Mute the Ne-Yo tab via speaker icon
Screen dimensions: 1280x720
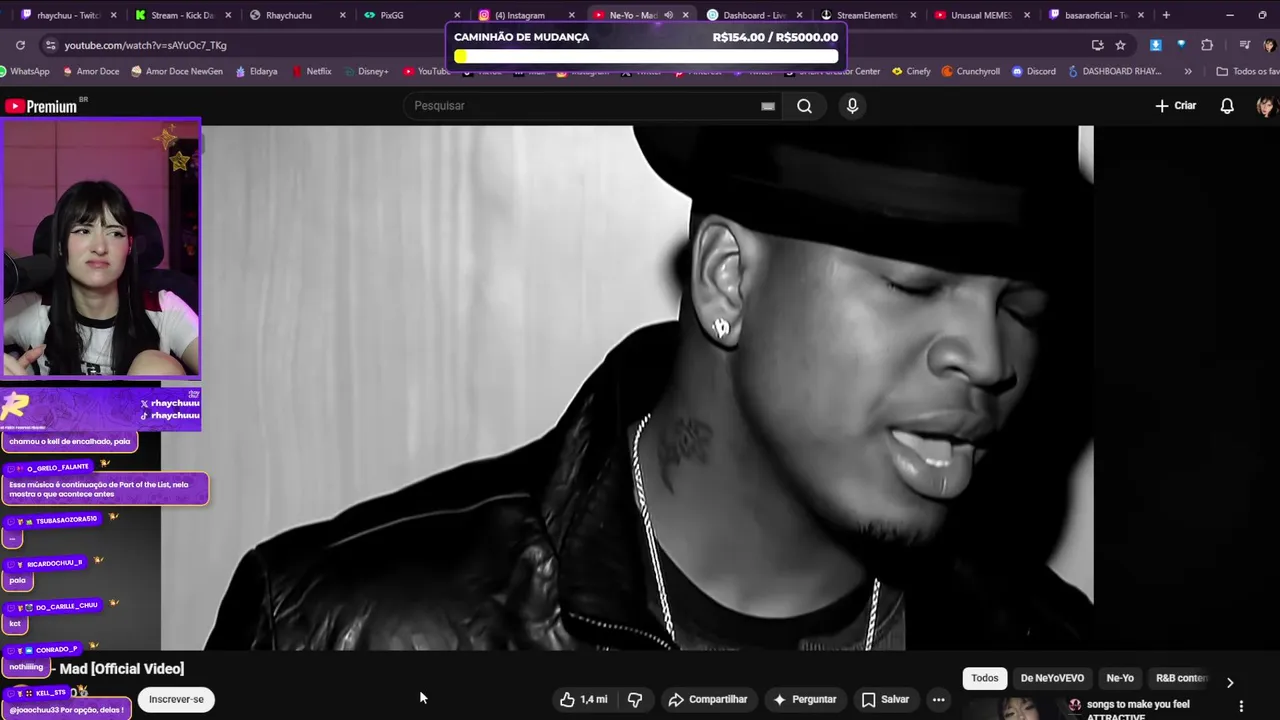668,15
